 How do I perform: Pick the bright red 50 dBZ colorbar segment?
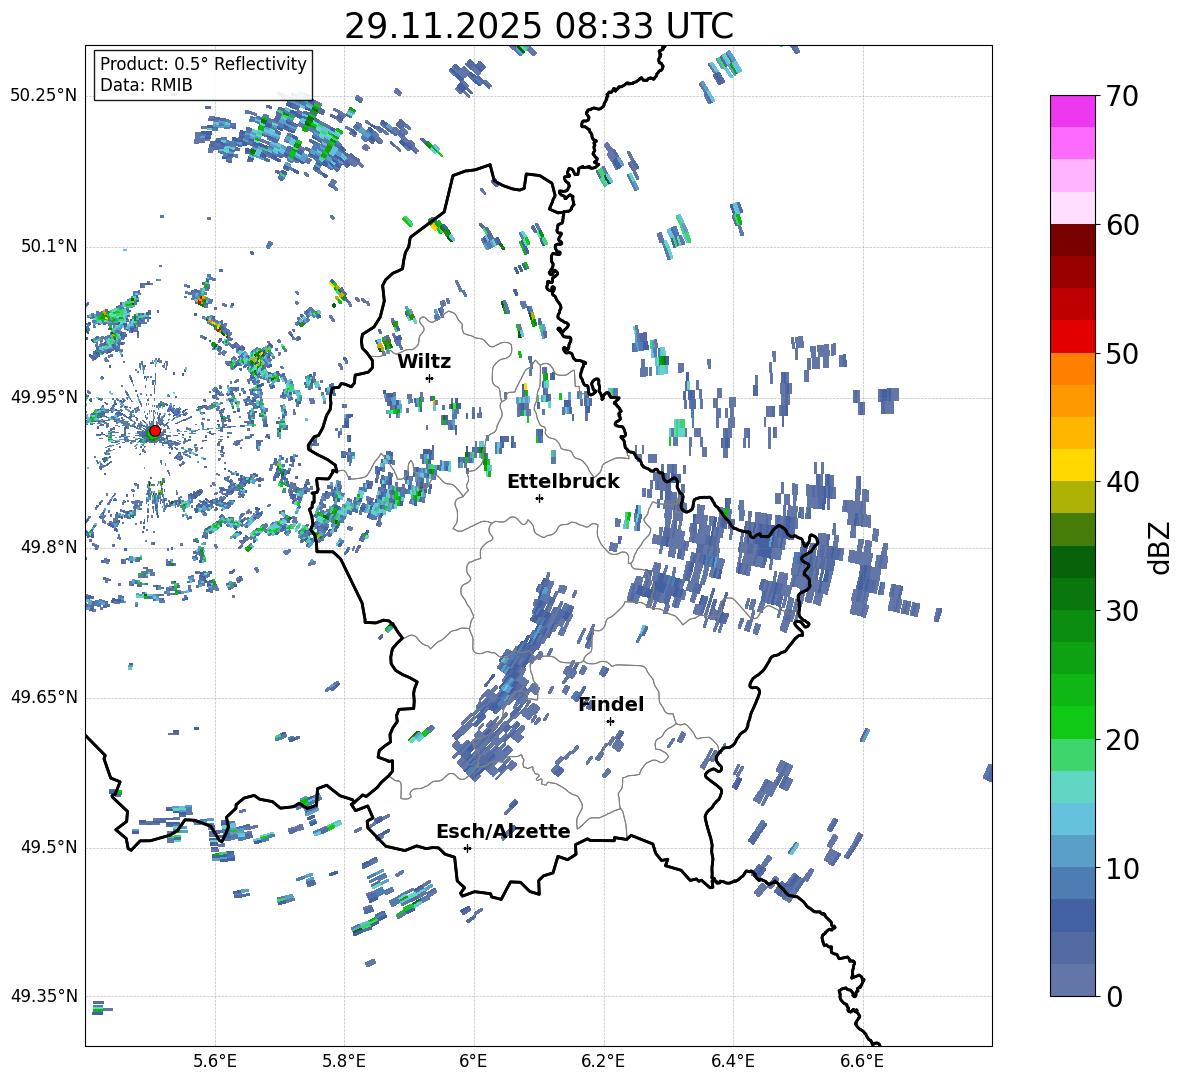(x=1073, y=336)
